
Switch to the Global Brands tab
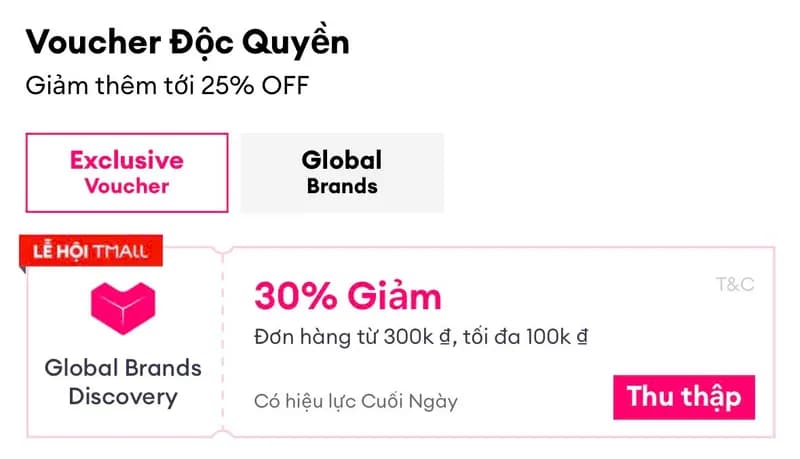342,172
